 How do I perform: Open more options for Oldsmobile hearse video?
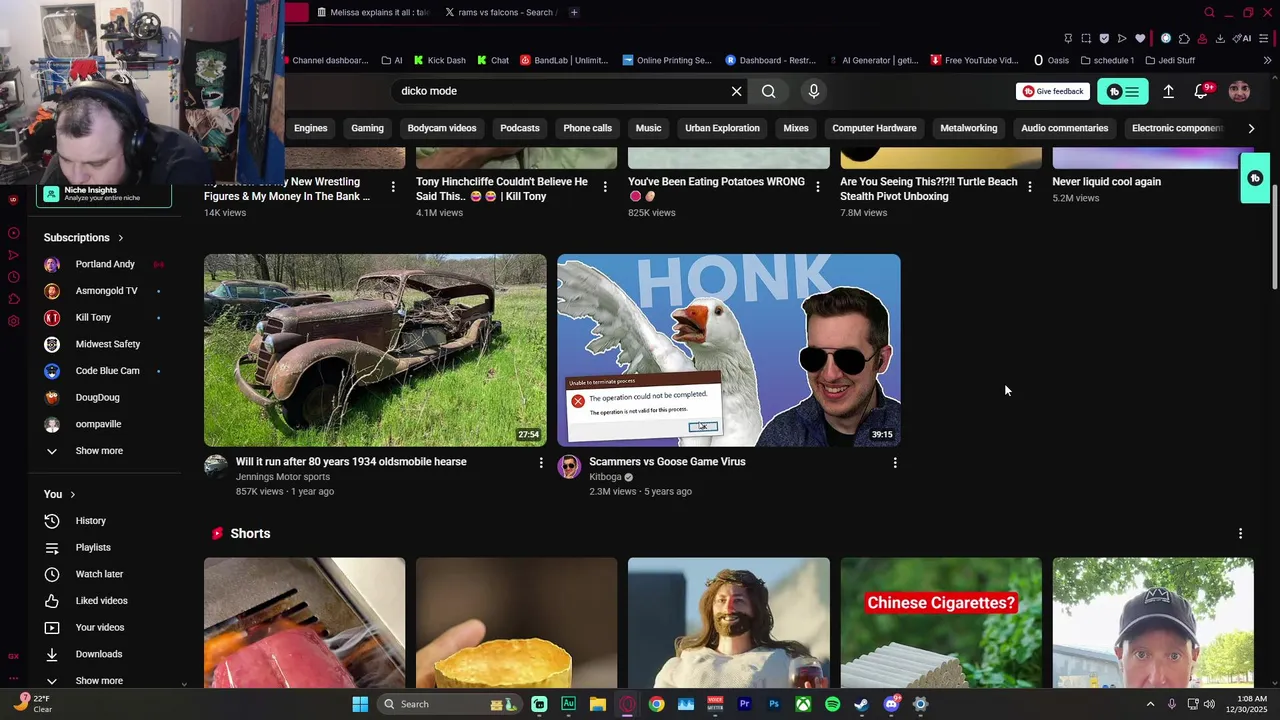pyautogui.click(x=541, y=463)
